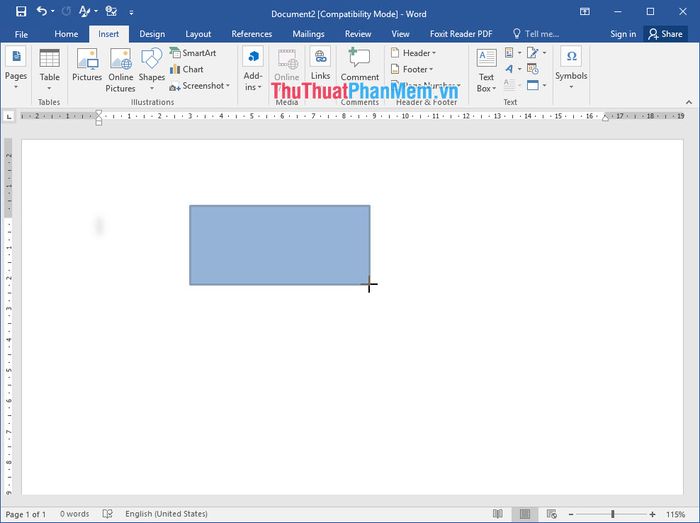Switch to Web Layout view
Screen dimensions: 700x523
click(550, 514)
